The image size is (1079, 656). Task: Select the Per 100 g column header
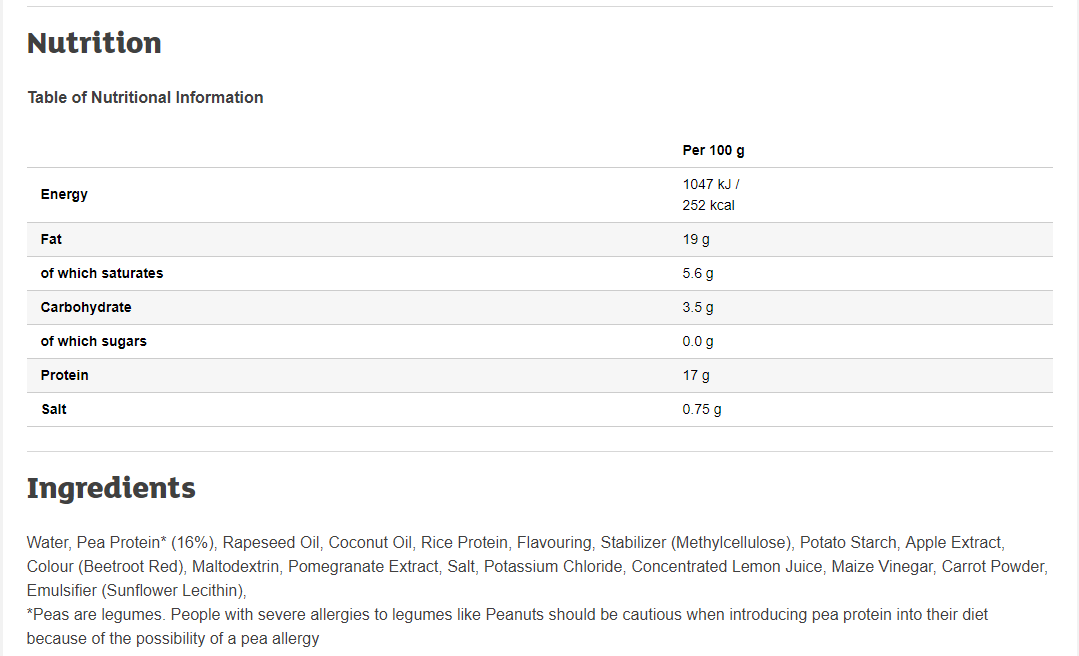click(x=713, y=150)
